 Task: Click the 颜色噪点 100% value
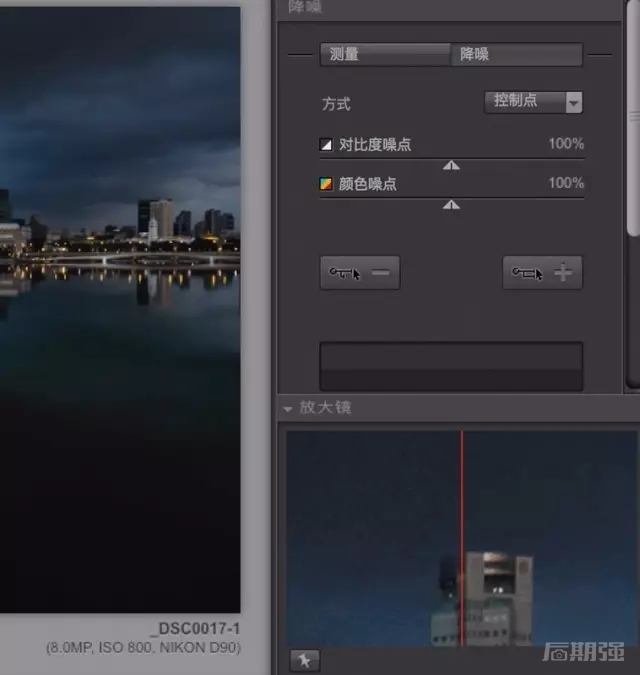(566, 183)
